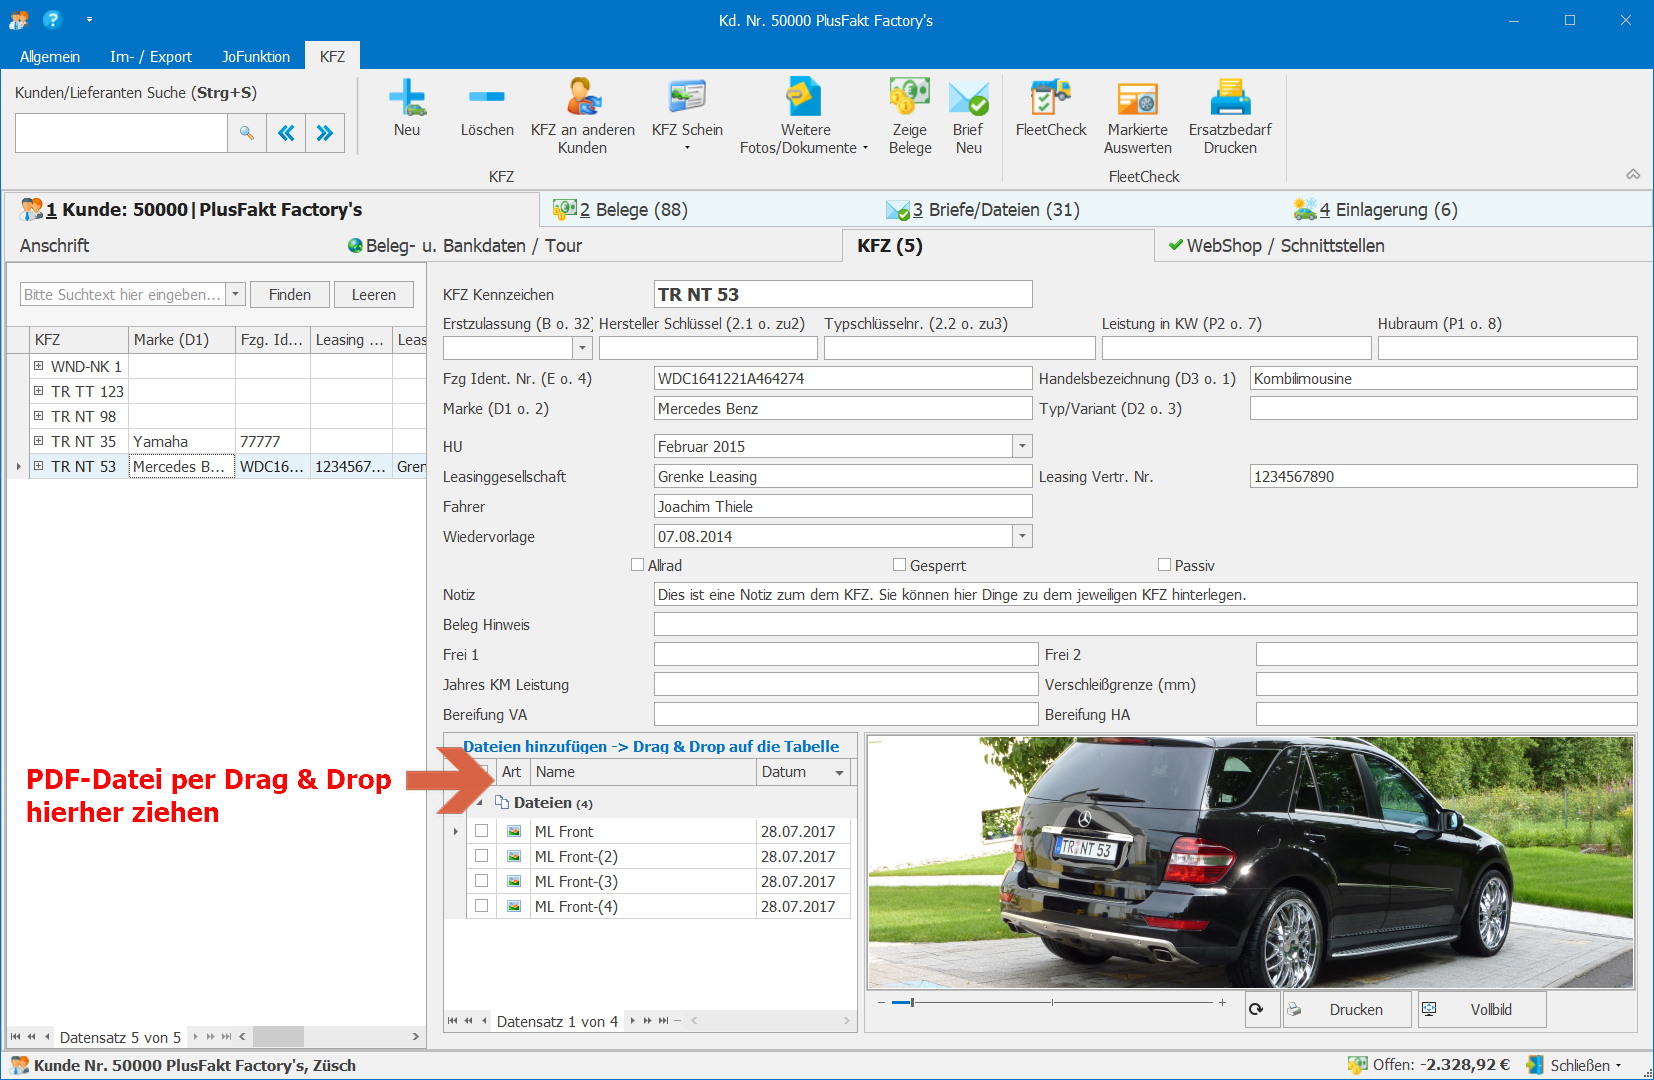Check the ML Front-(3) file checkbox
This screenshot has width=1654, height=1080.
tap(482, 881)
